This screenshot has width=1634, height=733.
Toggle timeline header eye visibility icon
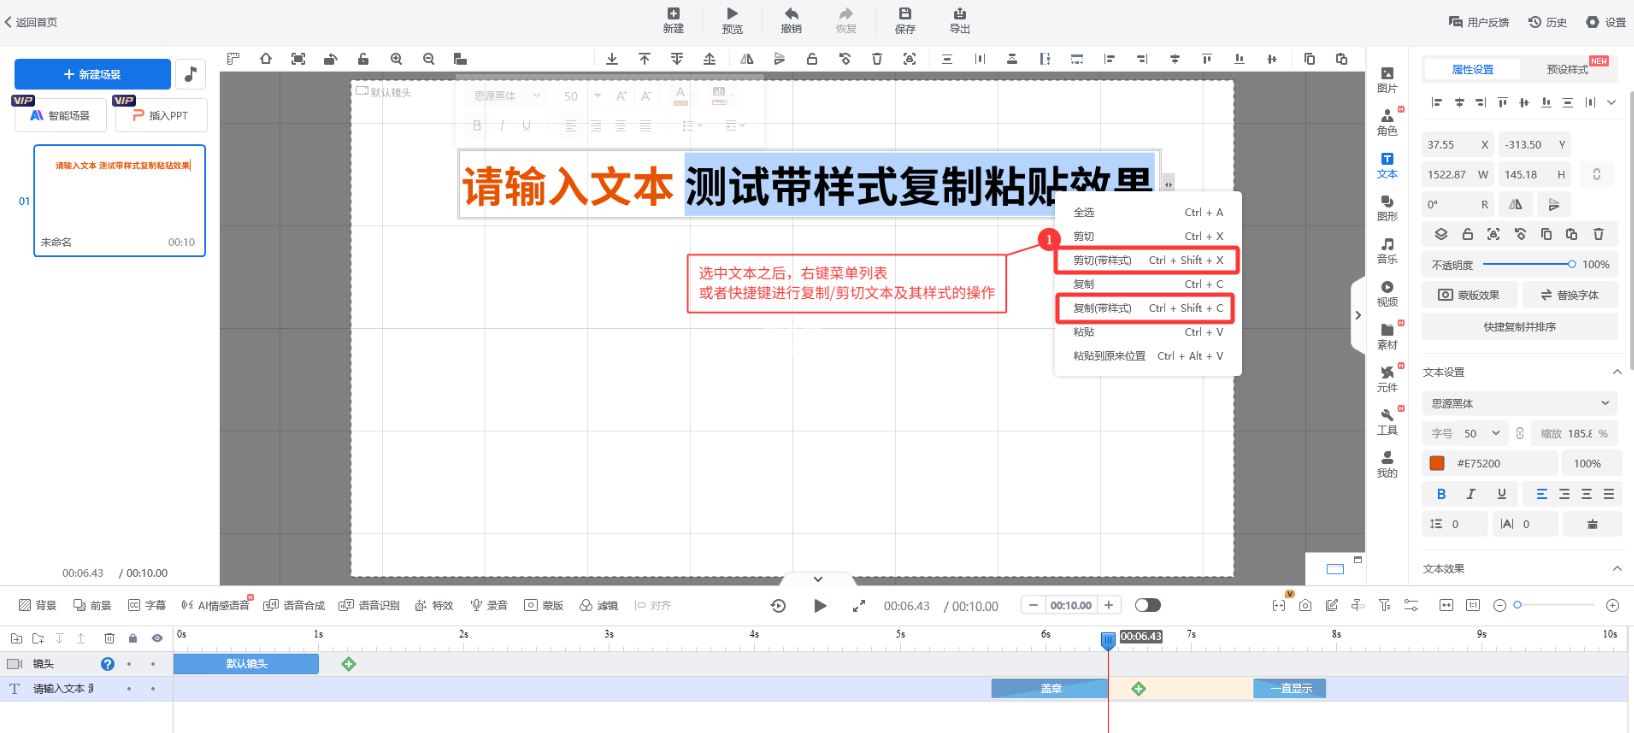coord(157,638)
